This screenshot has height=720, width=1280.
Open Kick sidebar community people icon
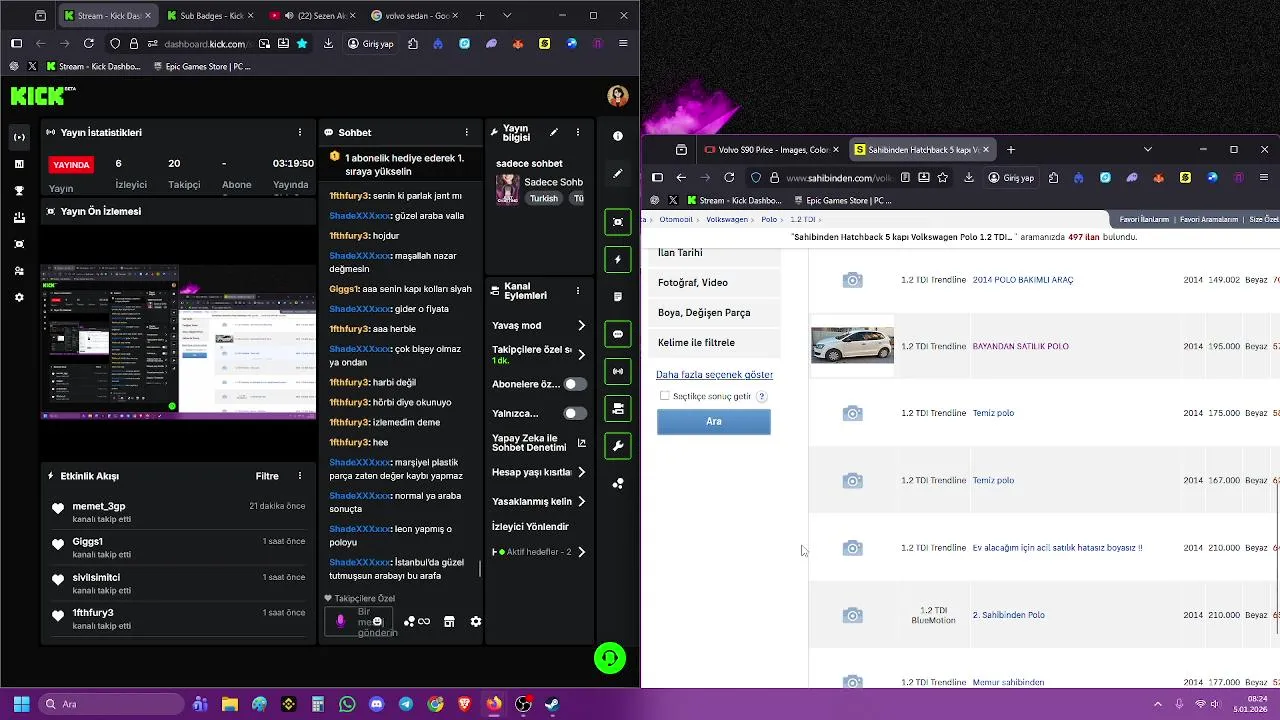[19, 271]
